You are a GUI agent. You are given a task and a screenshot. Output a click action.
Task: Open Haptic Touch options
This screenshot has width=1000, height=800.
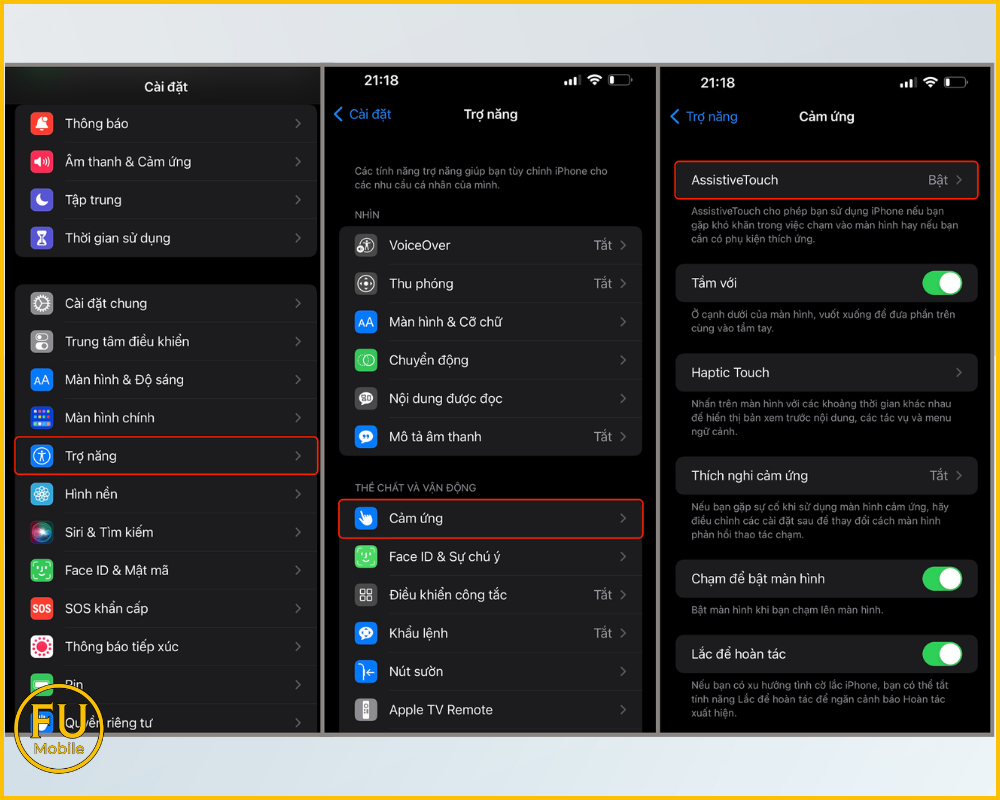tap(825, 372)
